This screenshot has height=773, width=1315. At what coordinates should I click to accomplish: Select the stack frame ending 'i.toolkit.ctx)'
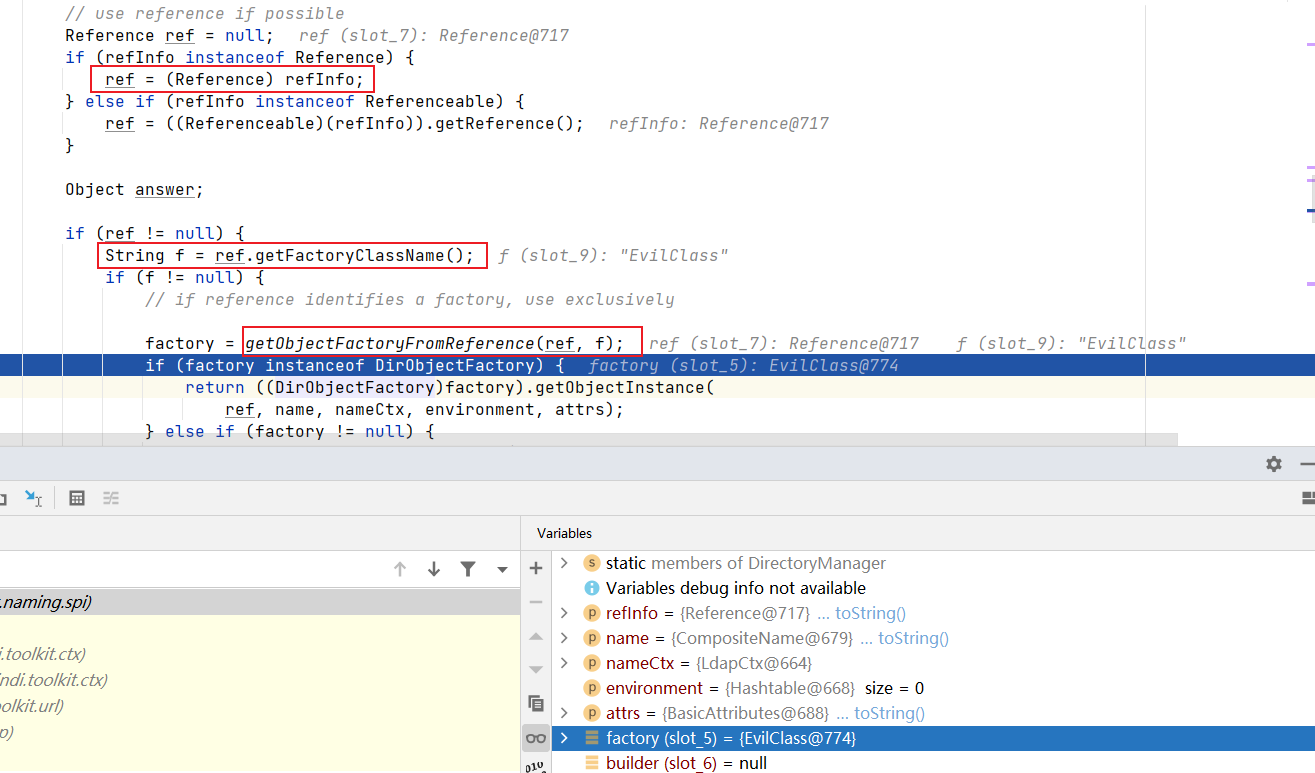[x=260, y=654]
